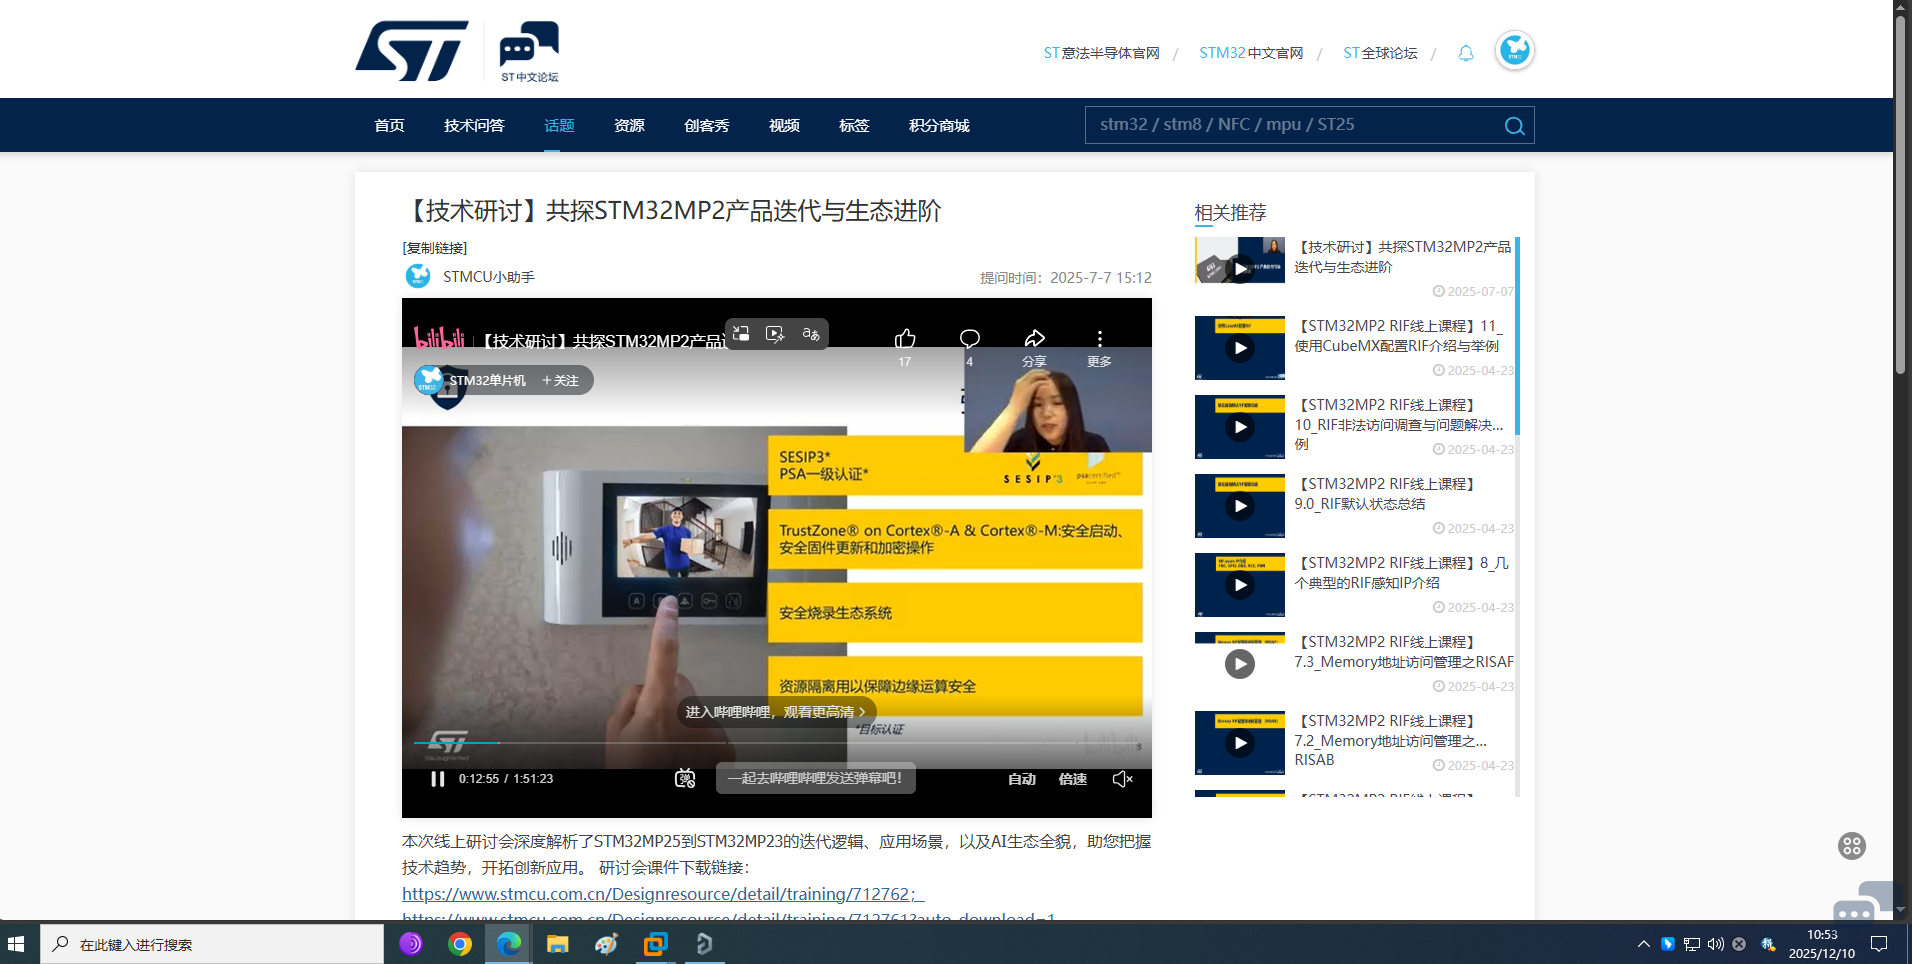Image resolution: width=1912 pixels, height=964 pixels.
Task: Click the bilibili logo in the player
Action: (439, 339)
